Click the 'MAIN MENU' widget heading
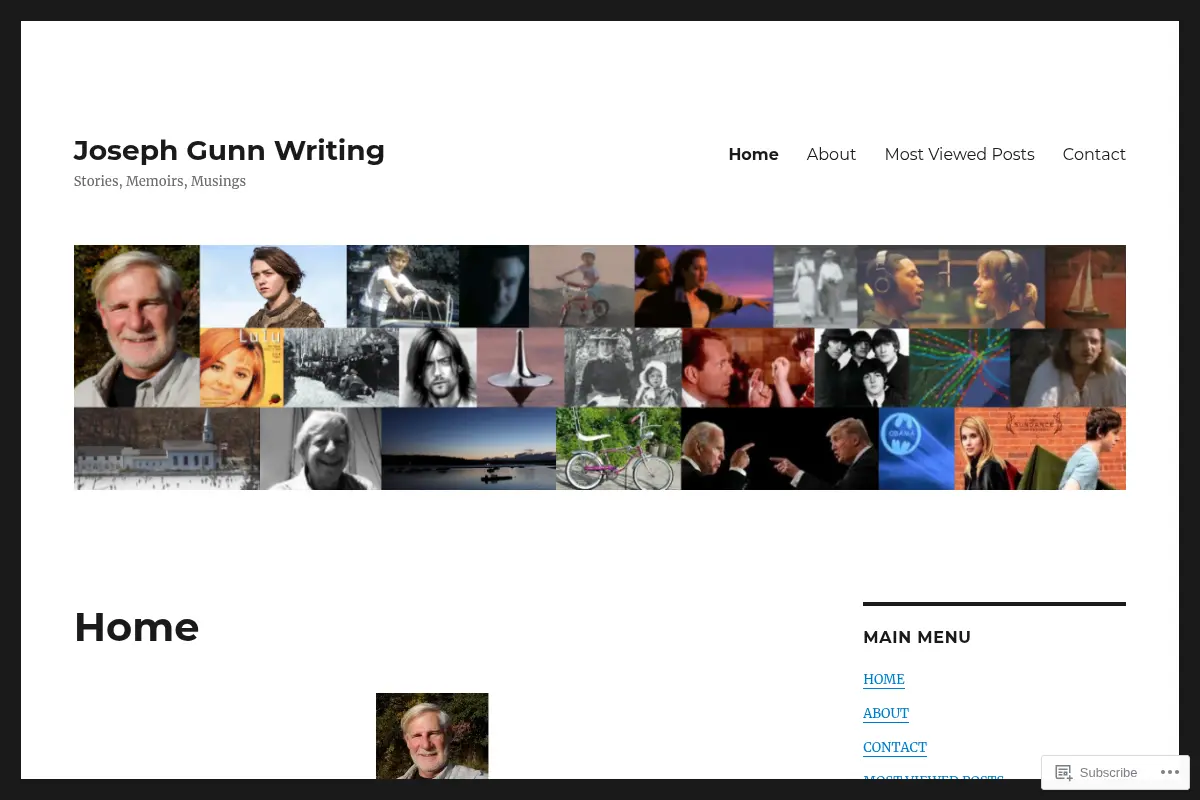Screen dimensions: 1200x800 pyautogui.click(x=917, y=637)
